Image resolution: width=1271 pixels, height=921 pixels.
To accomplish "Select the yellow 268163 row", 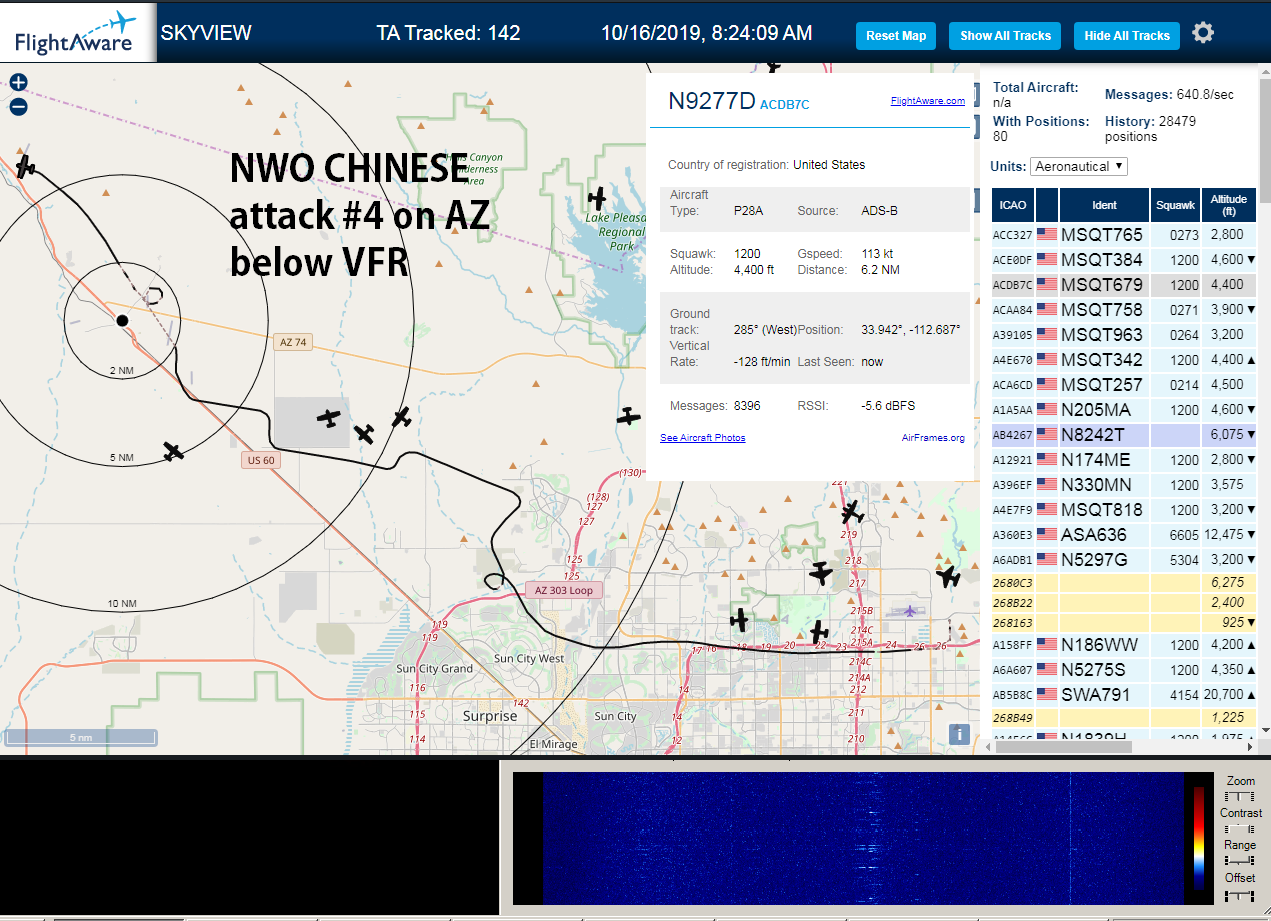I will [x=1124, y=623].
